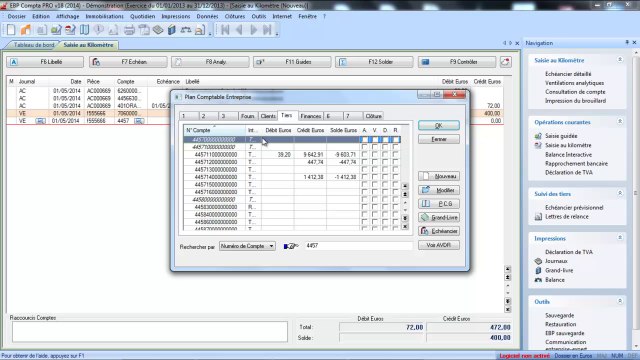Open the Clôtures menu
Screen dimensions: 640x360
point(235,16)
